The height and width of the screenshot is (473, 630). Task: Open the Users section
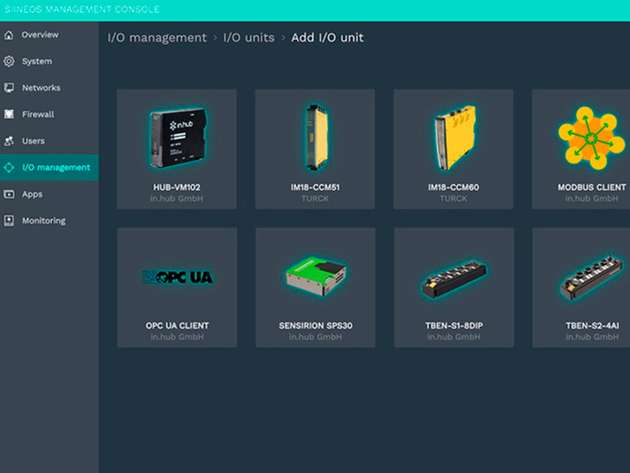(49, 141)
